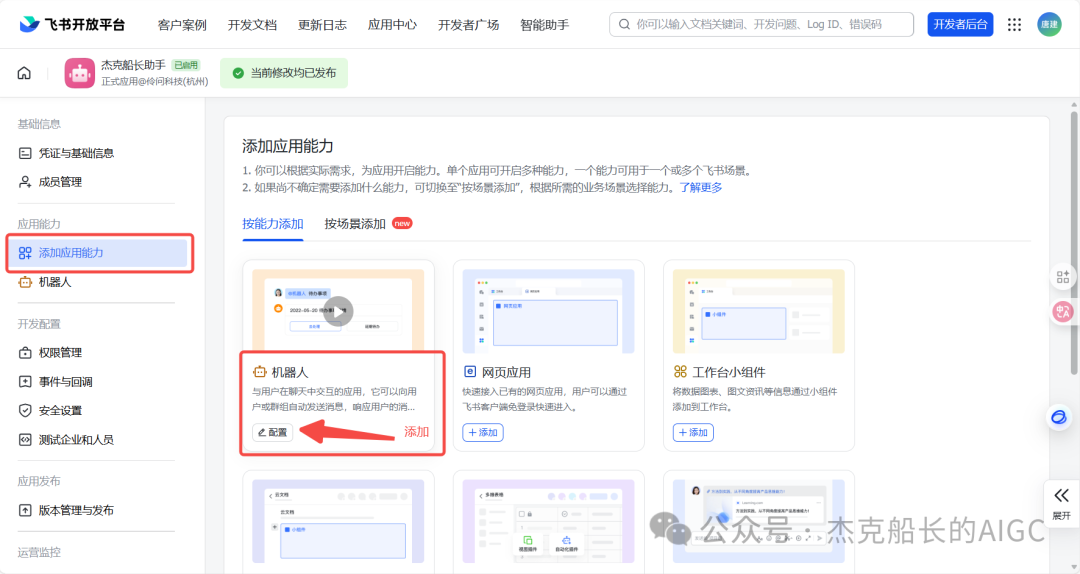1080x574 pixels.
Task: Open 应用中心 in top navigation
Action: (392, 25)
